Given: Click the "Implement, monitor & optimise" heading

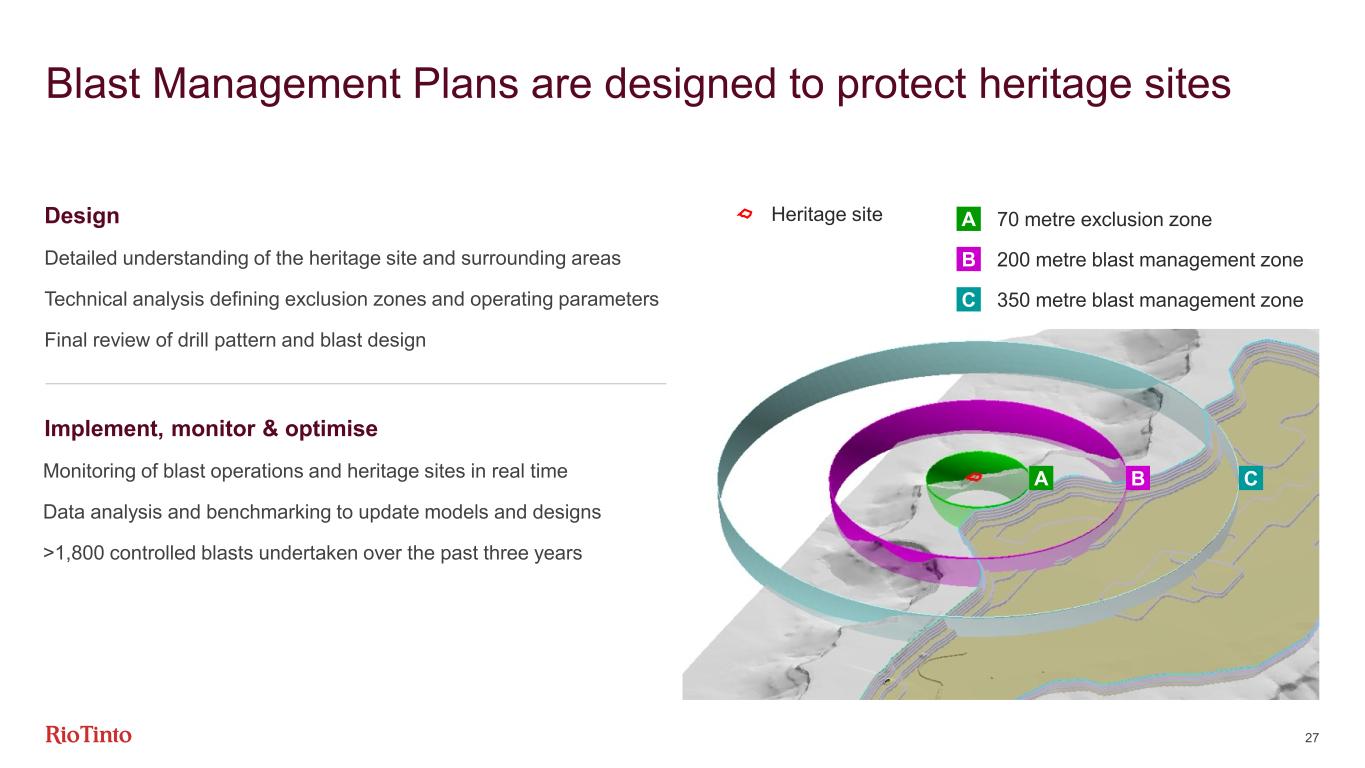Looking at the screenshot, I should click(x=211, y=429).
